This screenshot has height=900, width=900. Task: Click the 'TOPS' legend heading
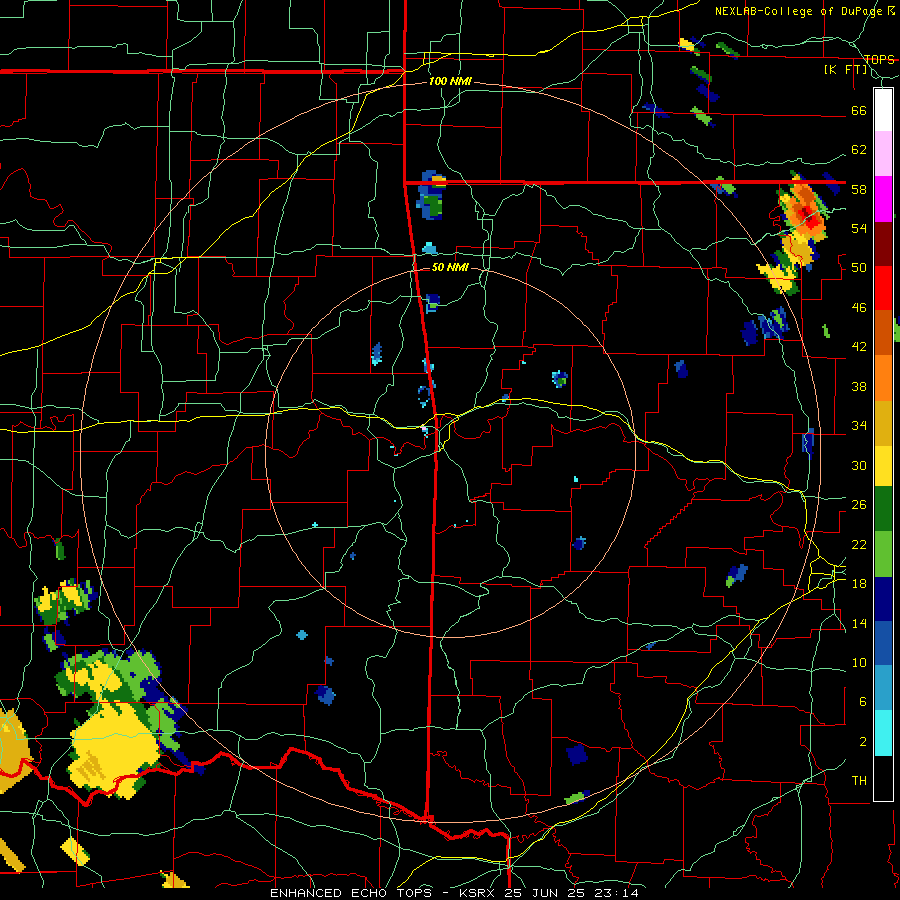(879, 59)
